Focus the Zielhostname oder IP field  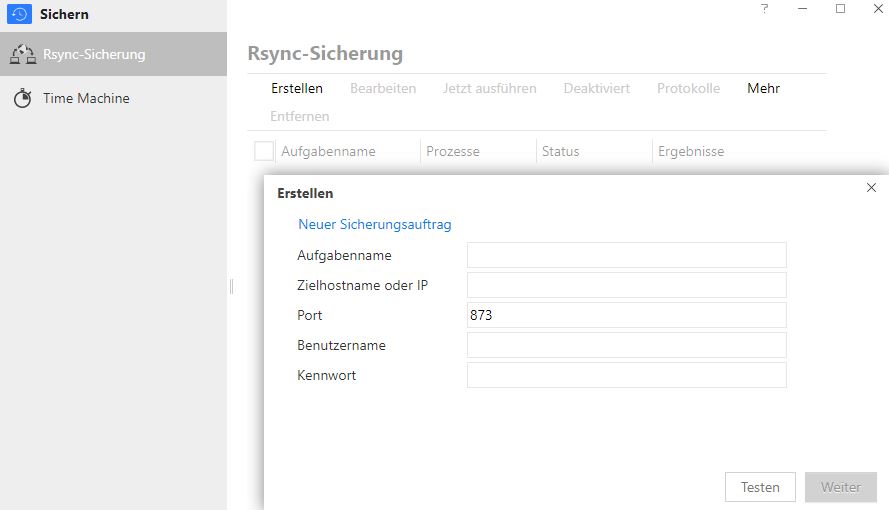pyautogui.click(x=626, y=285)
